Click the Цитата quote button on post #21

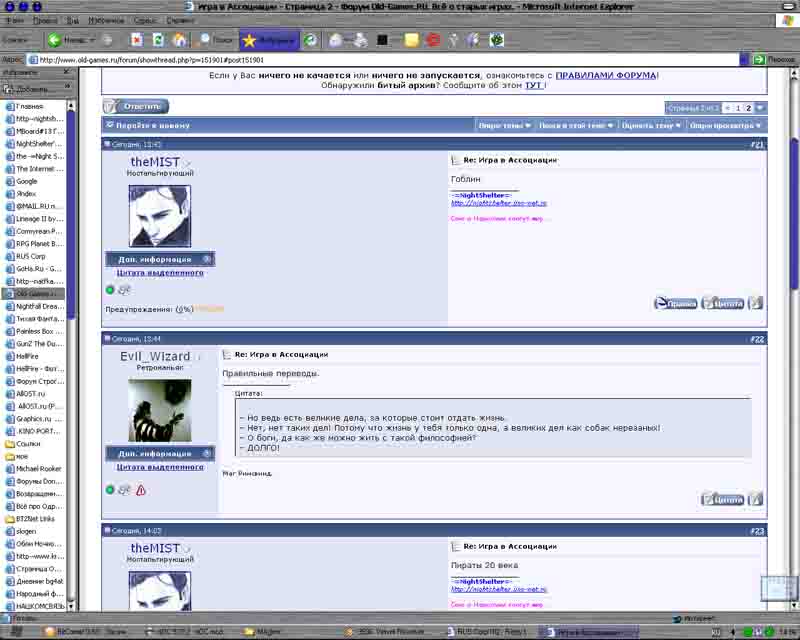723,303
